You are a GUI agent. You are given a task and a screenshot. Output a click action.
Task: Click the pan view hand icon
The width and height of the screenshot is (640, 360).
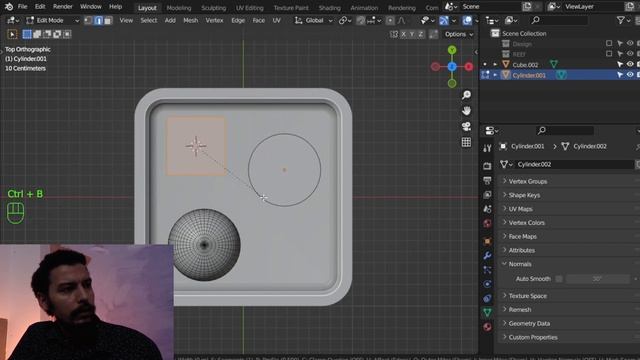coord(466,111)
